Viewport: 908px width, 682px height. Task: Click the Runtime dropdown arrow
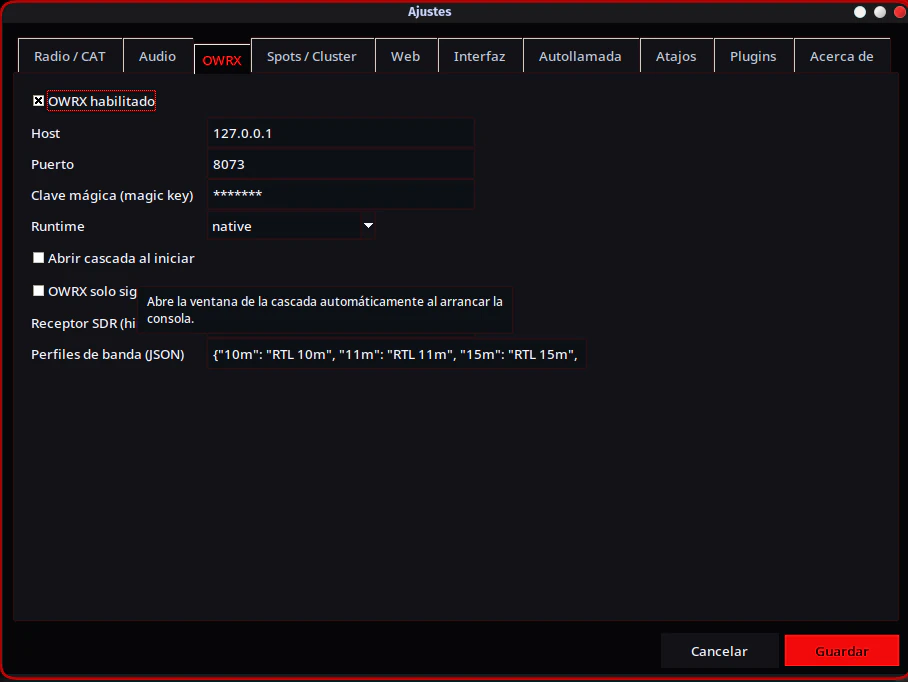[368, 225]
